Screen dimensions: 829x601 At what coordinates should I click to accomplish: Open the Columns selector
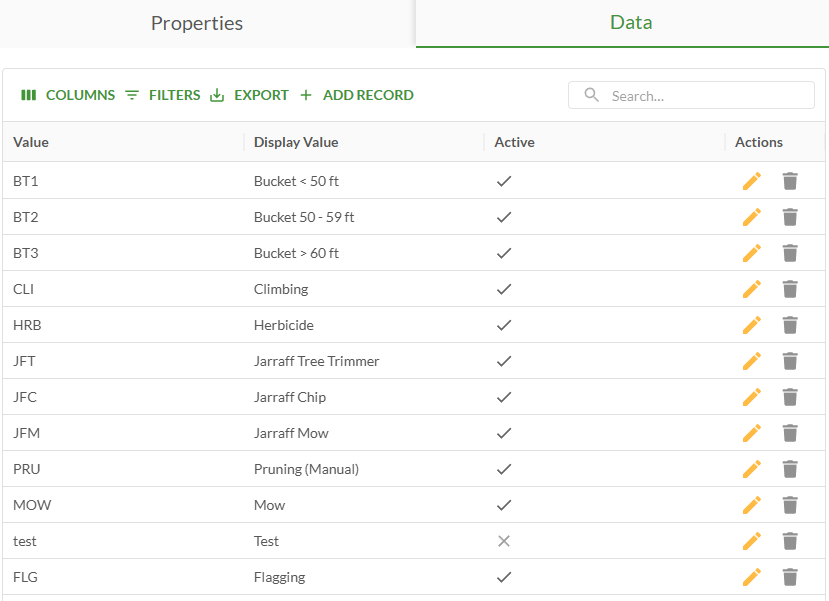68,95
